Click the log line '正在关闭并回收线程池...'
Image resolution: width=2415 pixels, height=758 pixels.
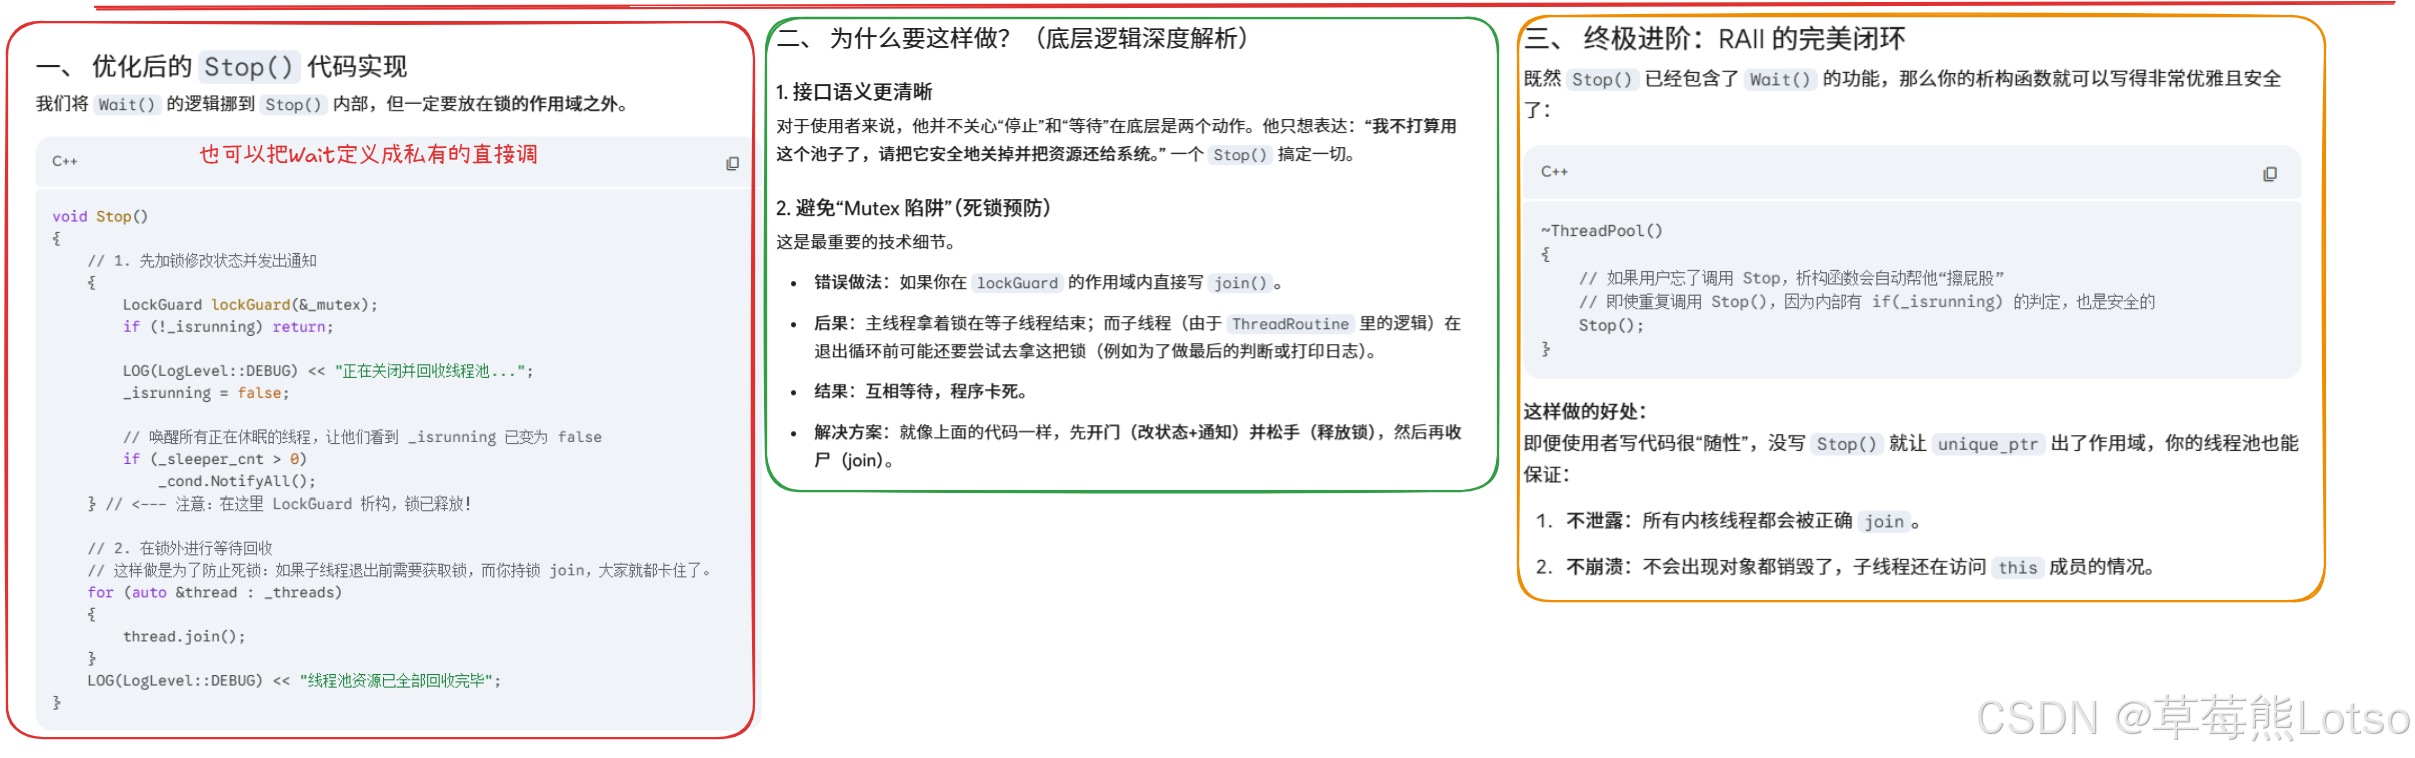tap(328, 371)
